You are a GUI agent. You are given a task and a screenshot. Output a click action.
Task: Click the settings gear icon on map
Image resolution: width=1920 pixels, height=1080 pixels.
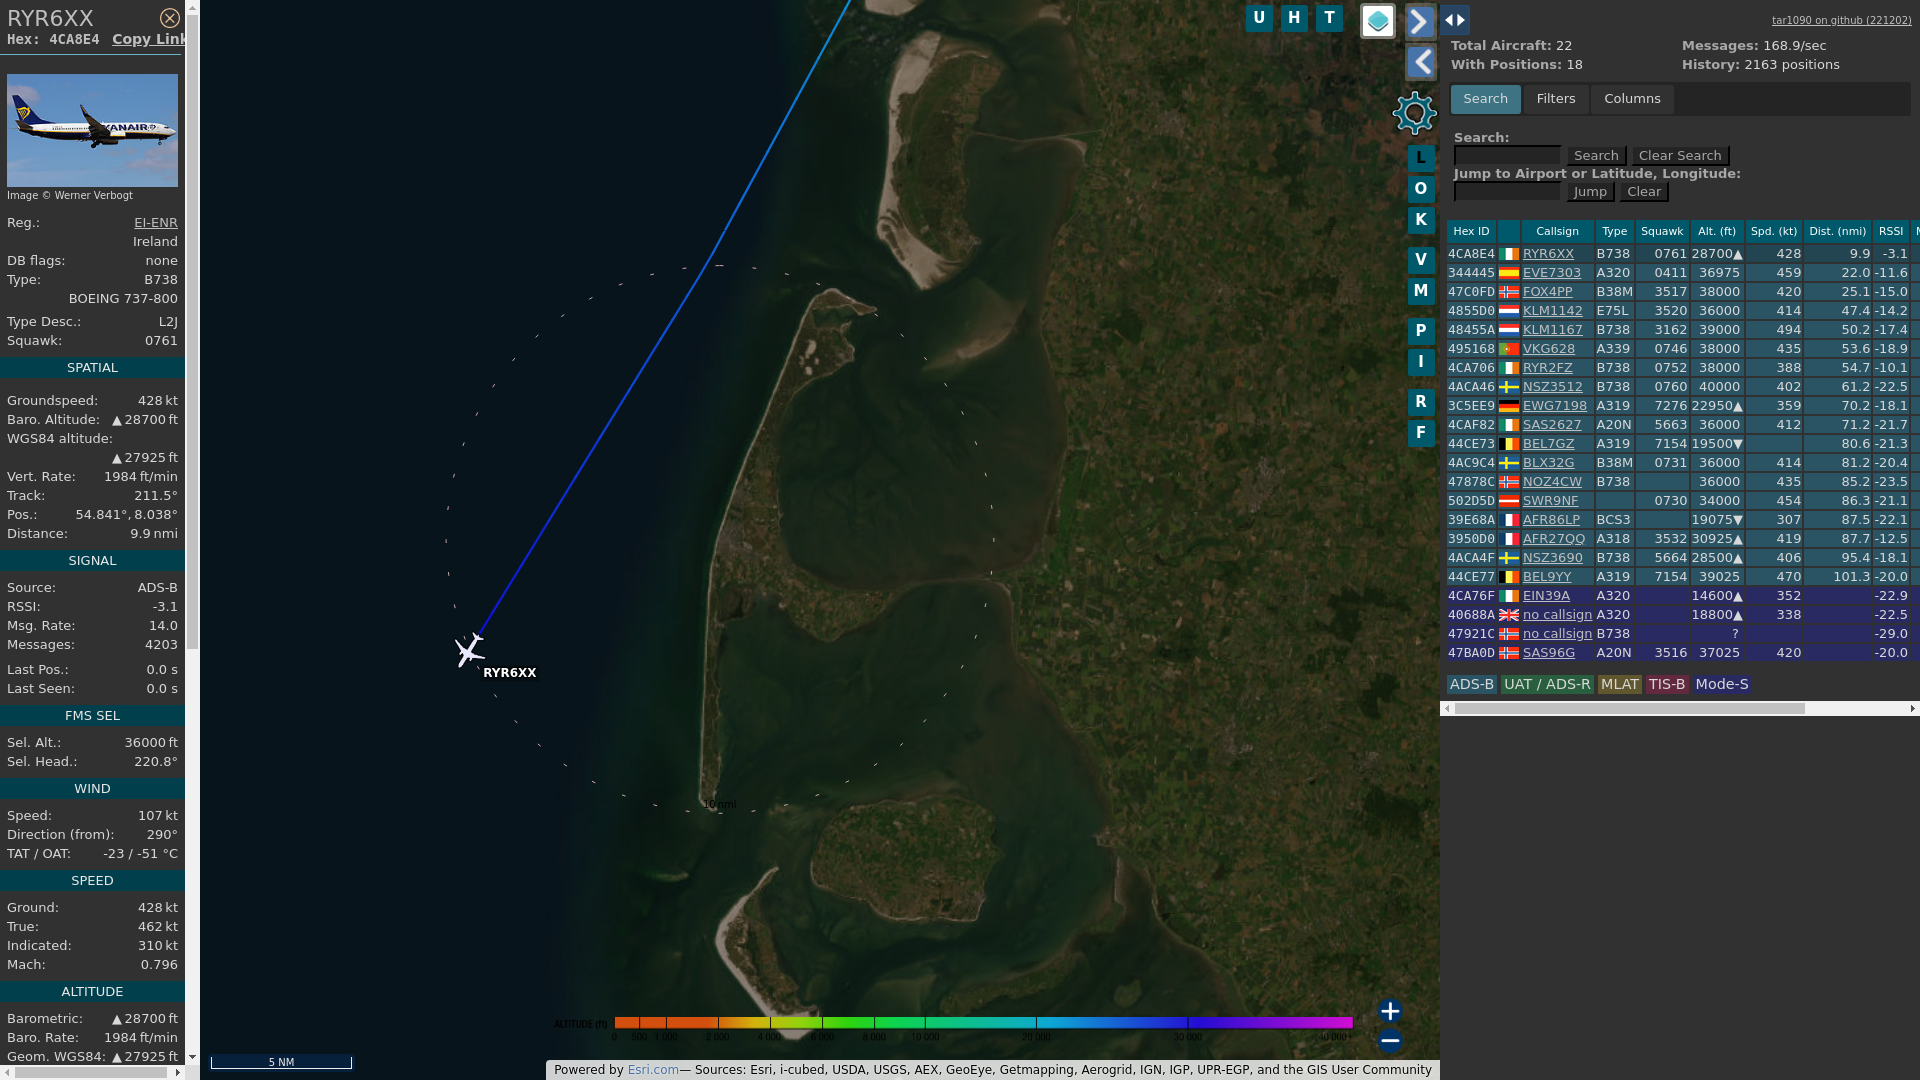tap(1414, 113)
